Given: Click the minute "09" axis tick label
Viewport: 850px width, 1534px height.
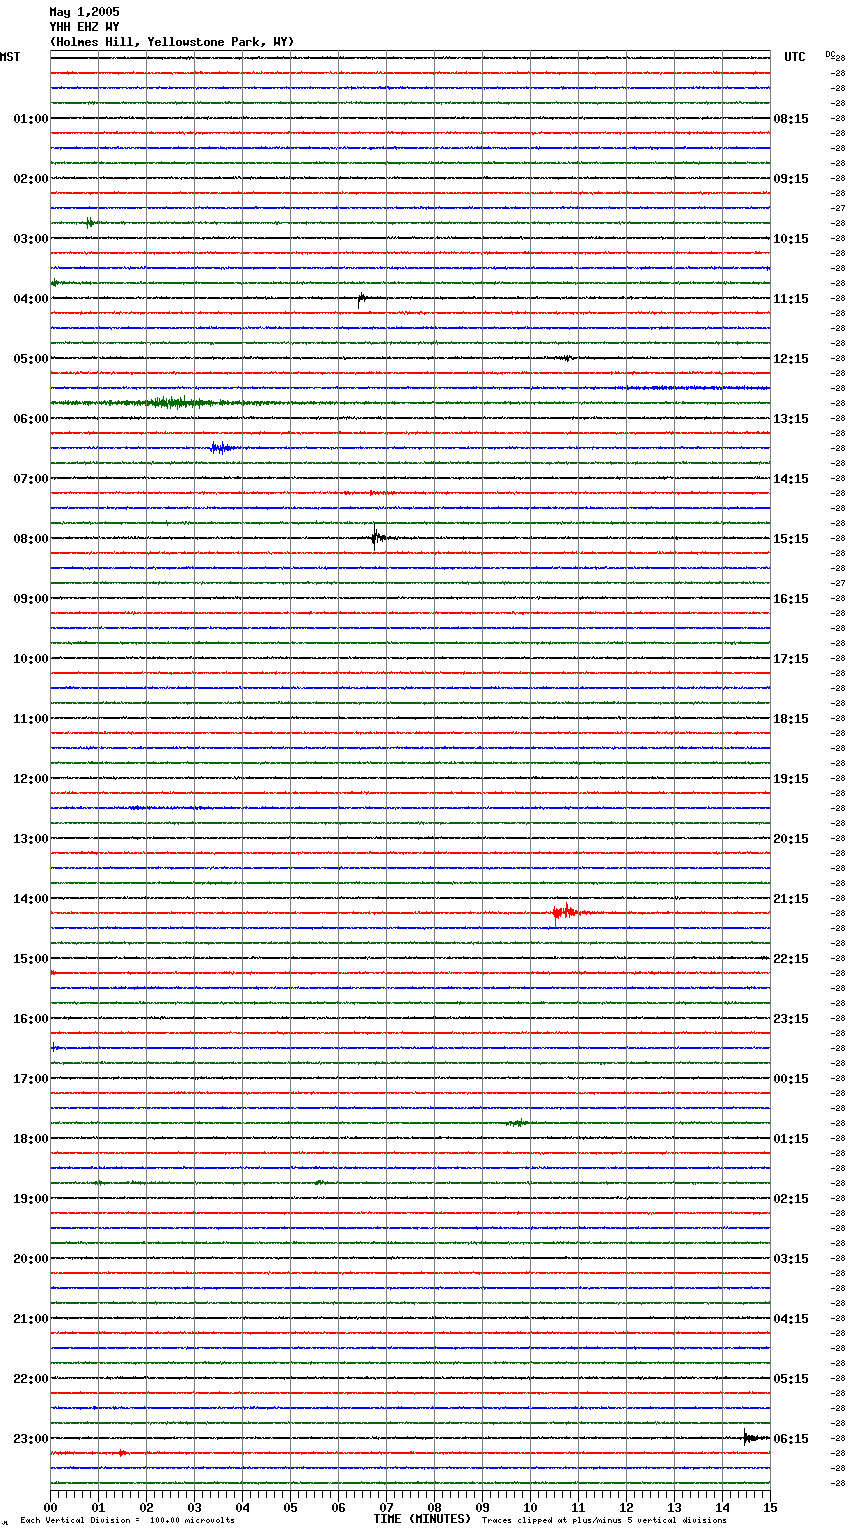Looking at the screenshot, I should (482, 1507).
